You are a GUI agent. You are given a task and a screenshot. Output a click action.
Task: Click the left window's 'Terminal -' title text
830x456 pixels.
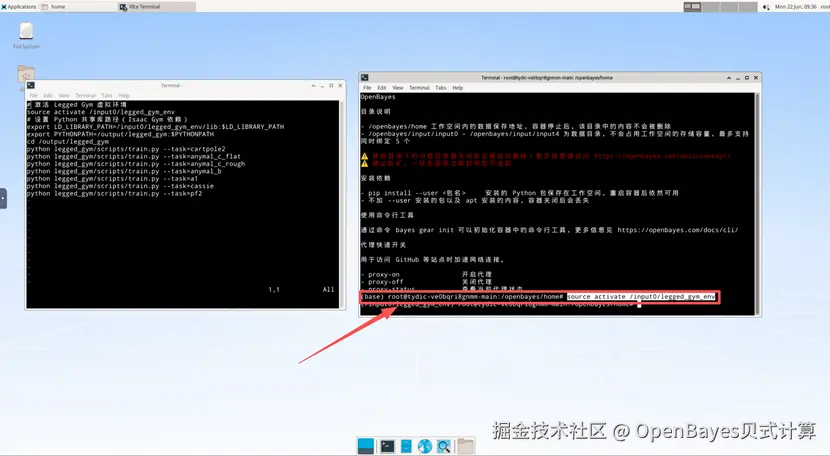tap(172, 85)
